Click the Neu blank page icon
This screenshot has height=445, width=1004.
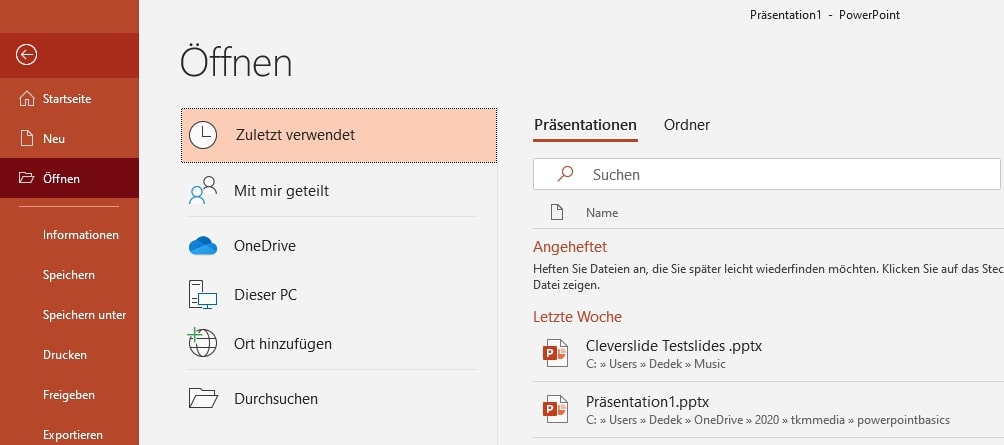tap(26, 138)
